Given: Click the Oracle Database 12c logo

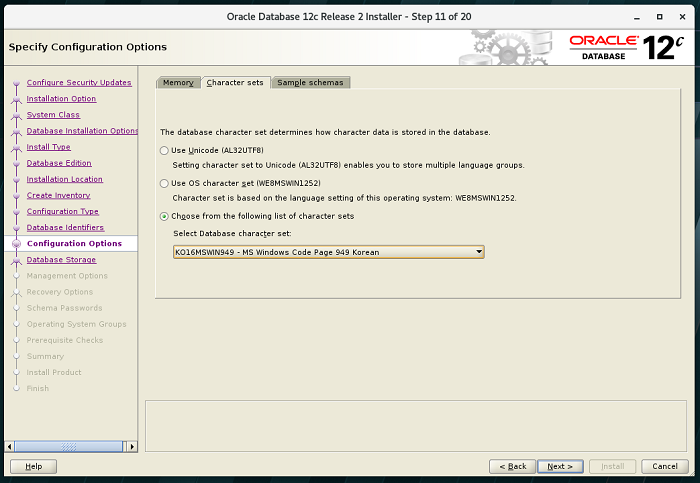Looking at the screenshot, I should [626, 47].
